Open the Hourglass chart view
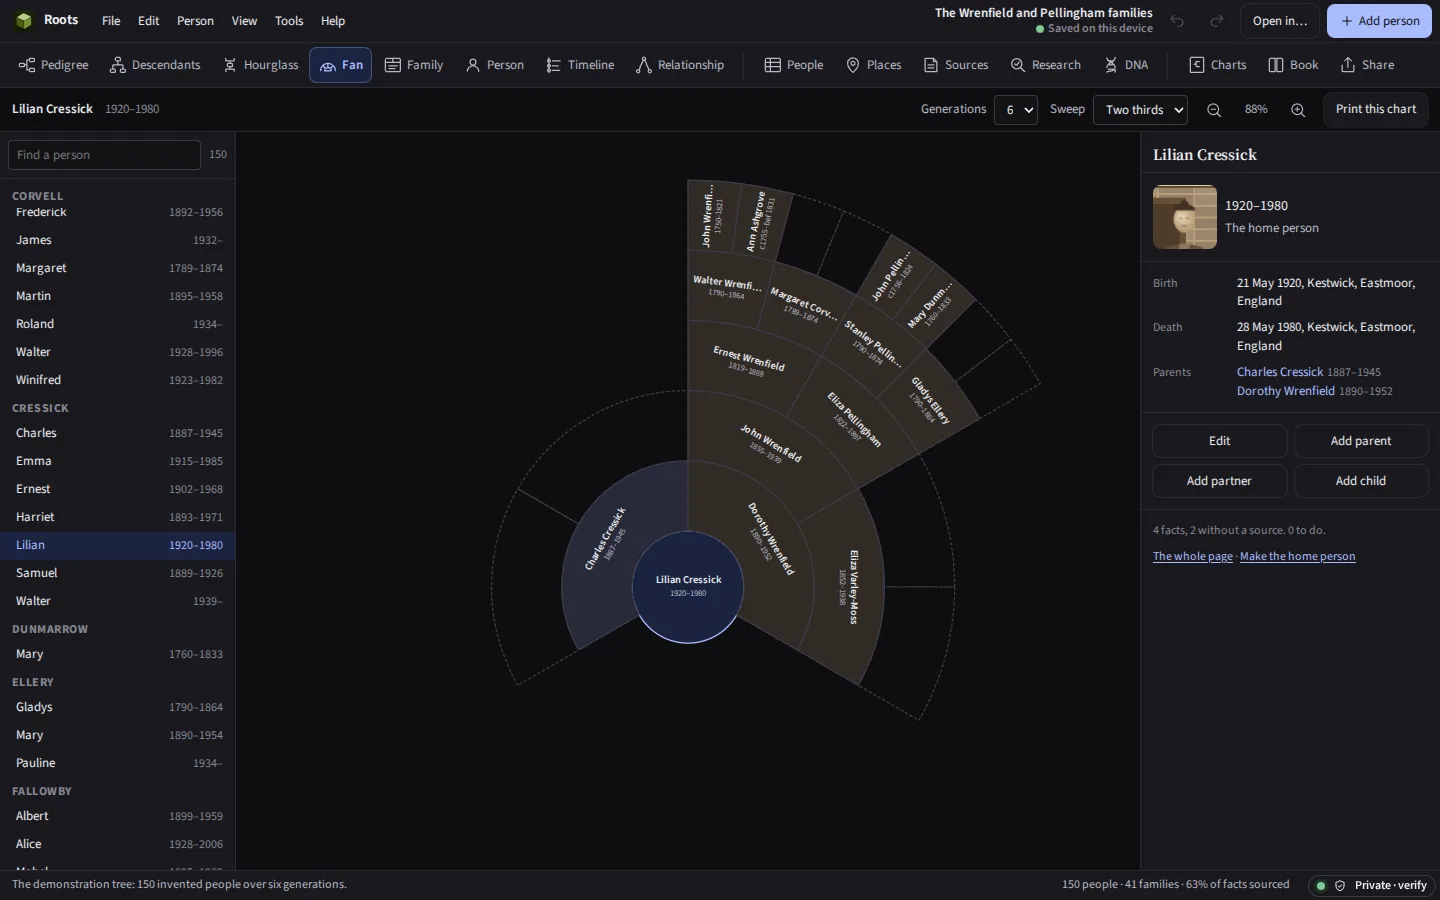Screen dimensions: 1440x900 point(261,65)
